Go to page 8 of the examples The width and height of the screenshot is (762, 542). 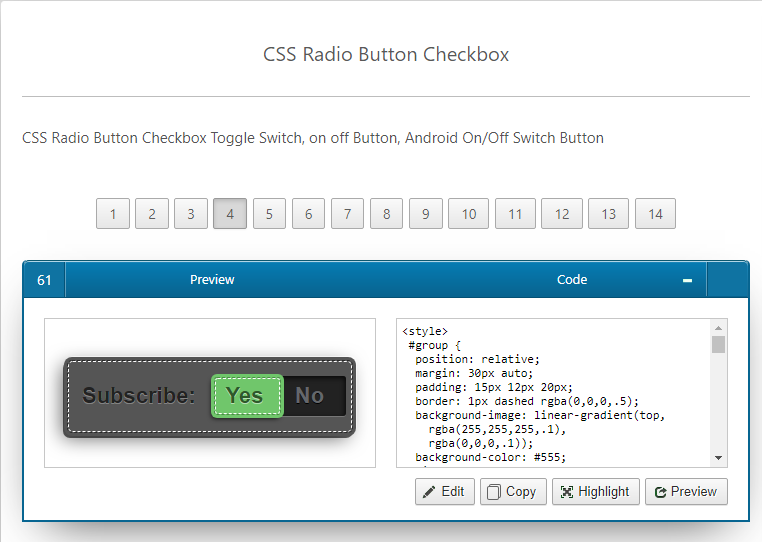click(x=386, y=213)
